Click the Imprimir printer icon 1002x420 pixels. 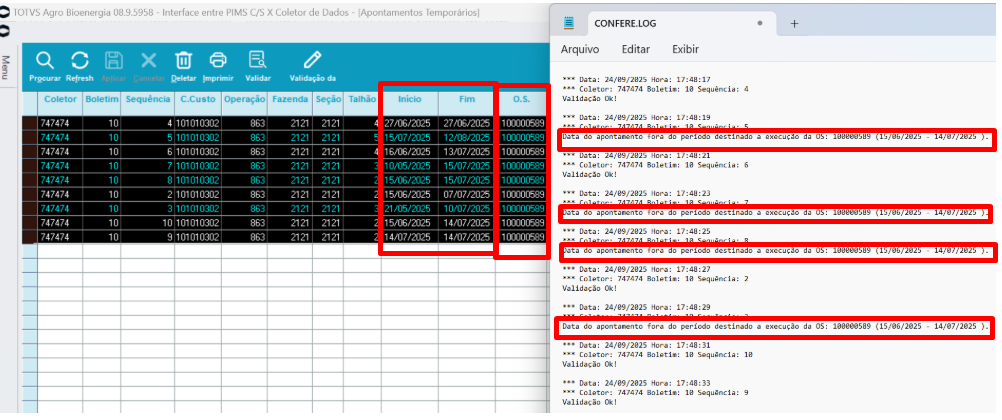coord(218,60)
